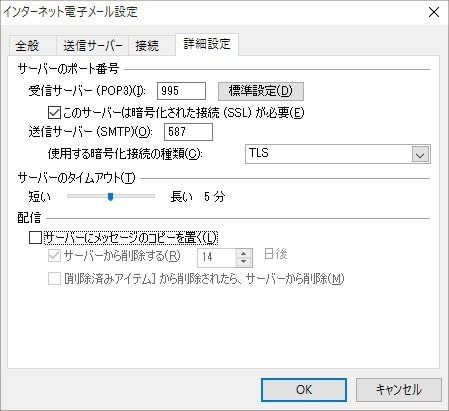Open the encryption type dropdown arrow
This screenshot has height=411, width=449.
(420, 154)
